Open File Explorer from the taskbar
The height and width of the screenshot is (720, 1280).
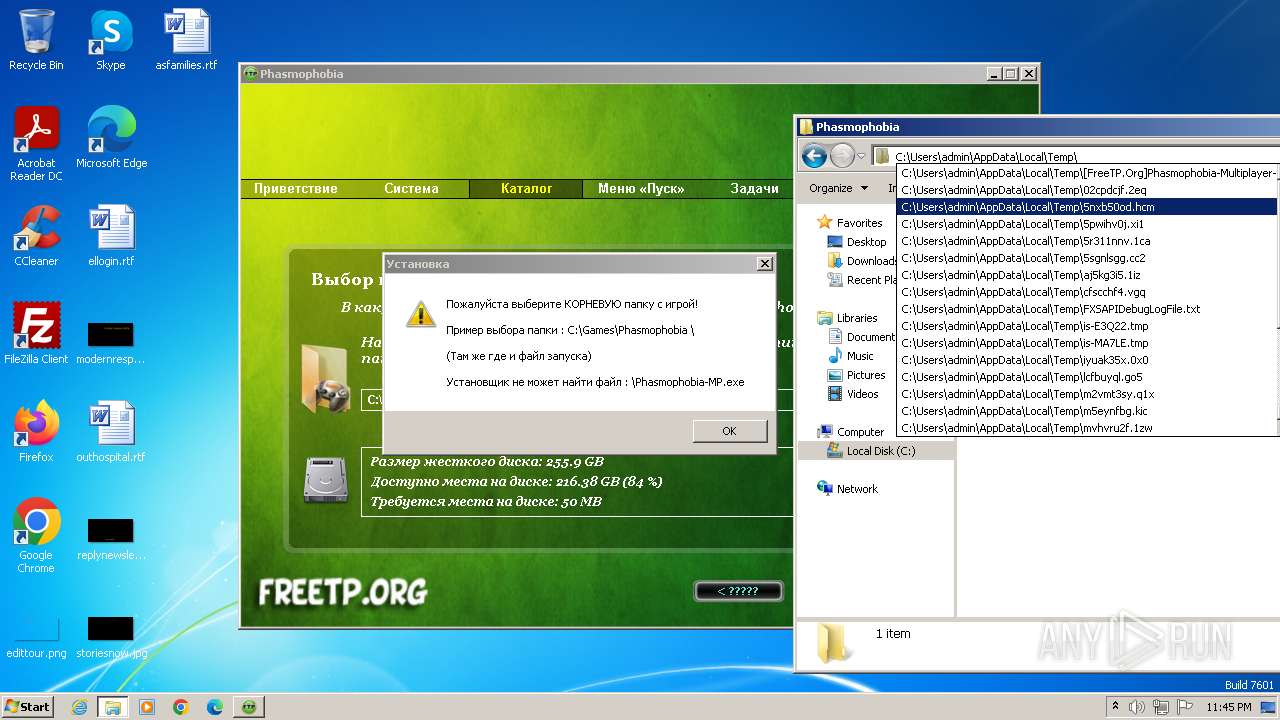[x=113, y=707]
